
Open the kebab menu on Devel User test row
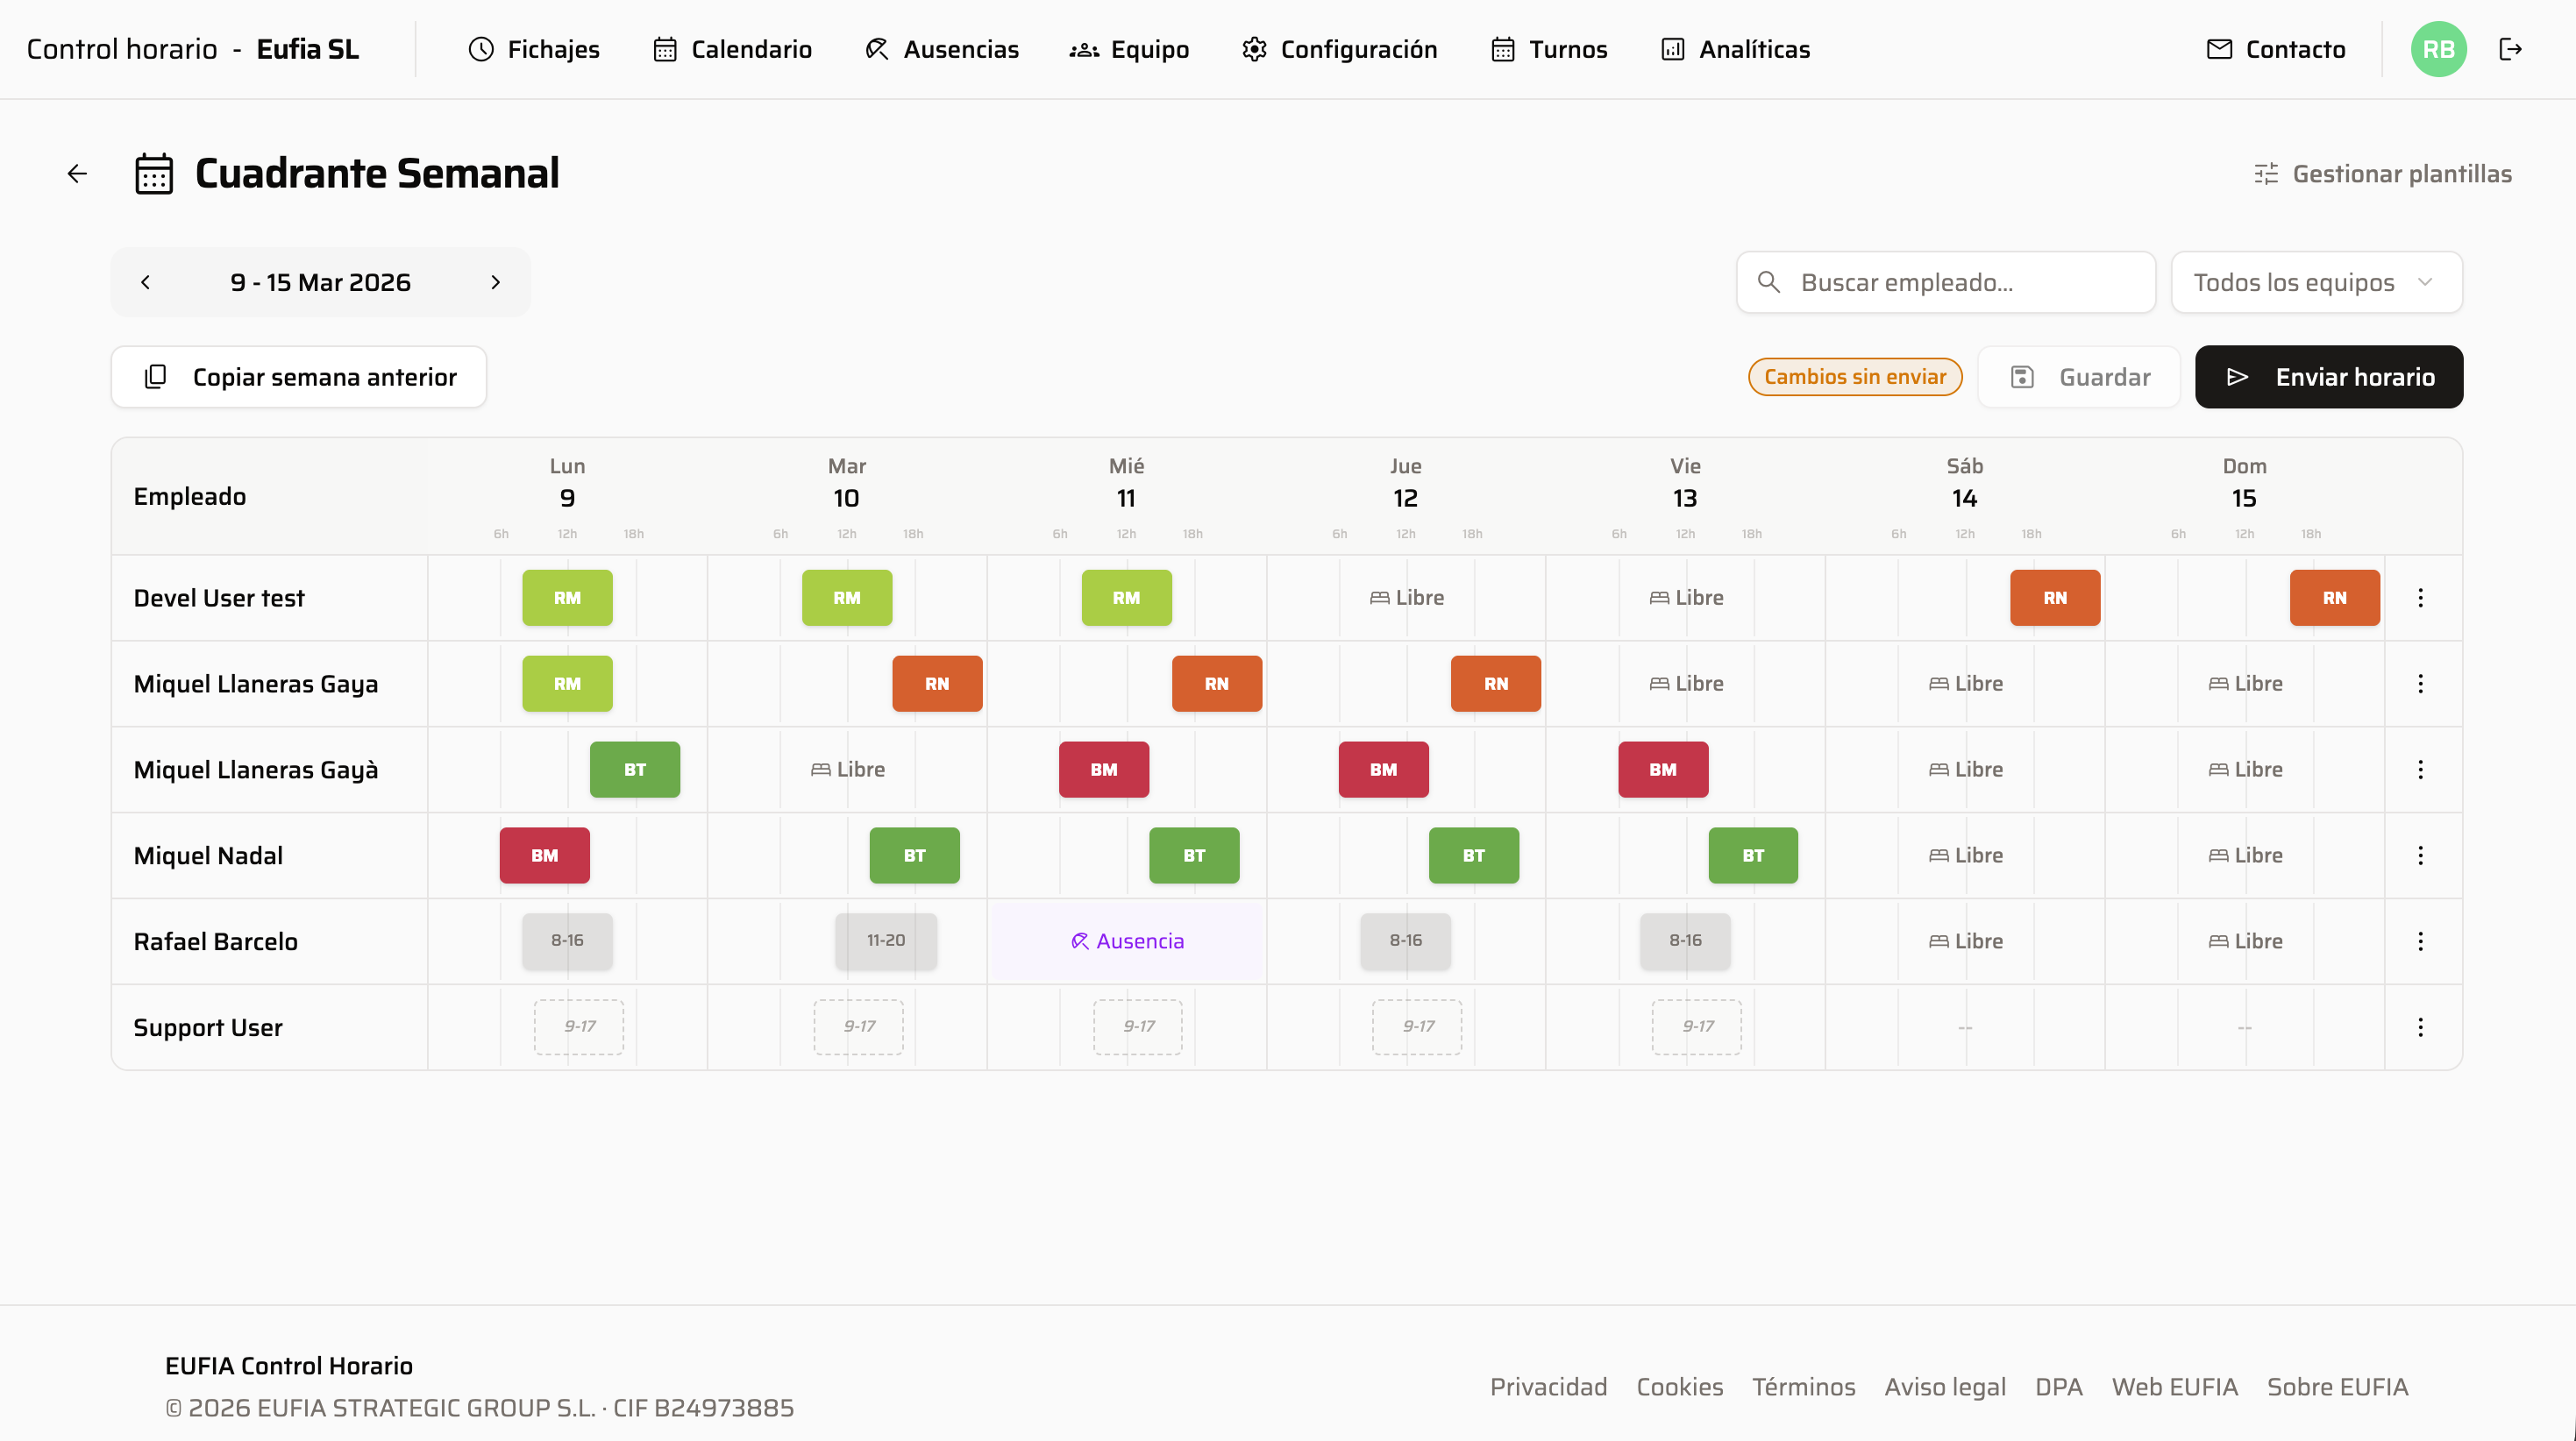[x=2421, y=597]
